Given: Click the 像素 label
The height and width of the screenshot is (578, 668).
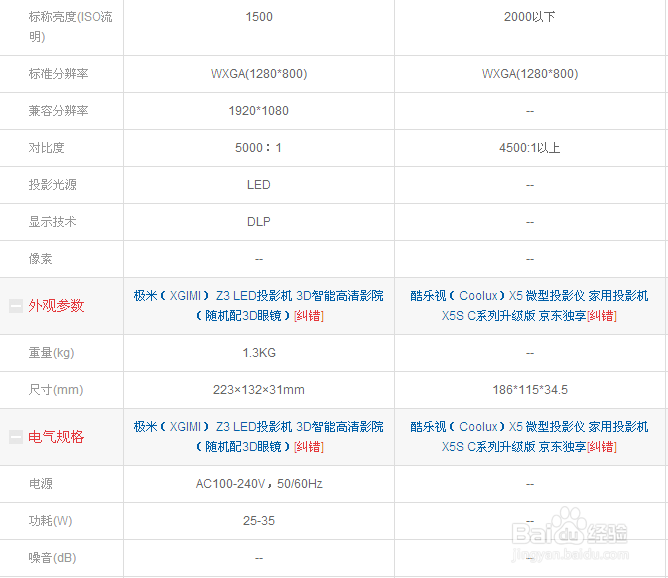Looking at the screenshot, I should pos(40,259).
